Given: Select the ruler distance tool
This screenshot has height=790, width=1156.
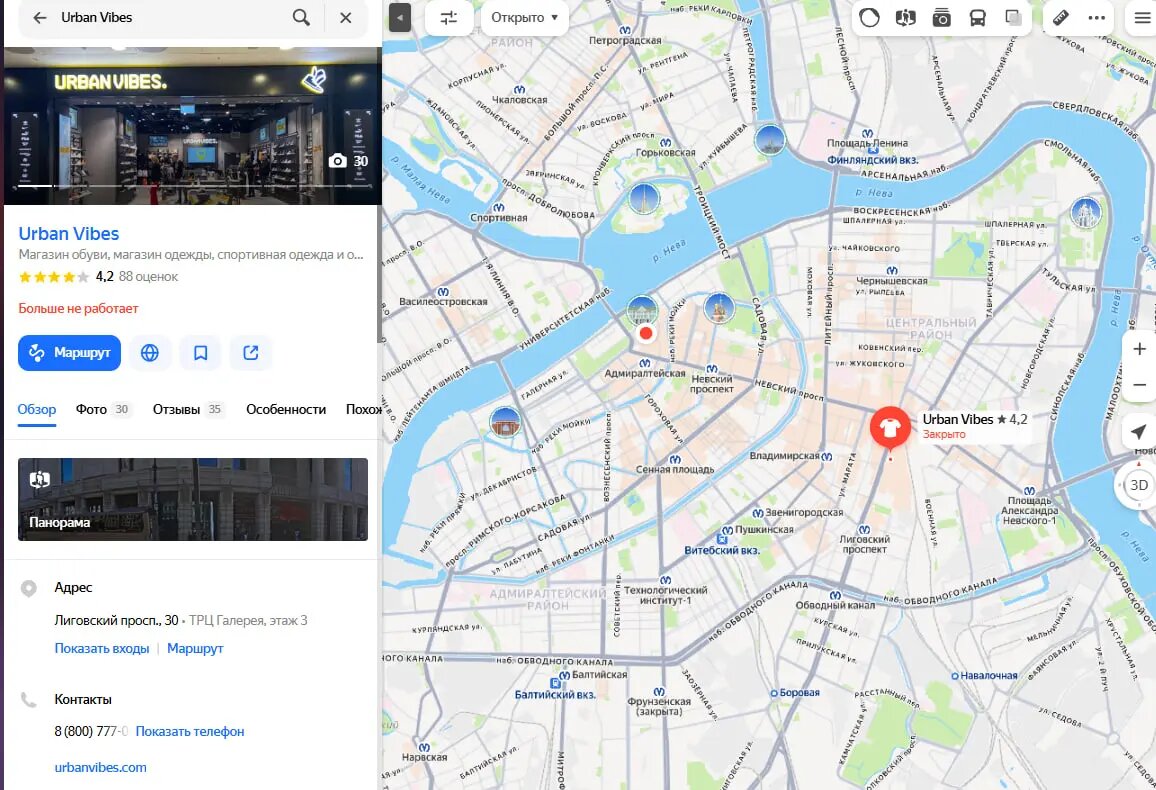Looking at the screenshot, I should [x=1061, y=18].
